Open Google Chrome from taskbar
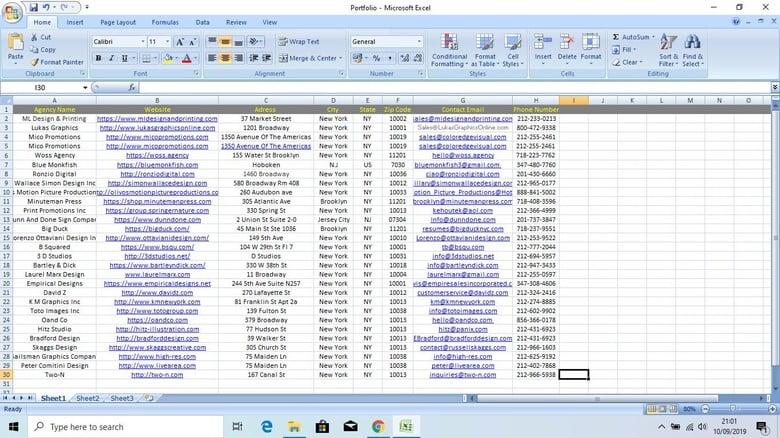The width and height of the screenshot is (780, 438). point(379,427)
